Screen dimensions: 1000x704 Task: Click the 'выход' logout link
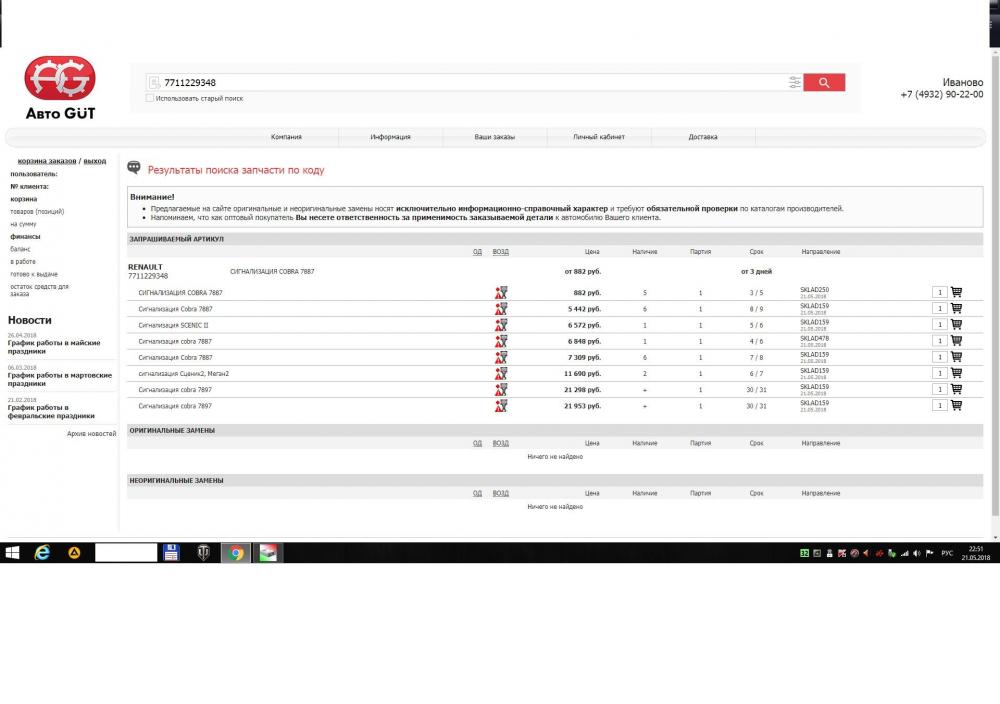click(x=95, y=161)
